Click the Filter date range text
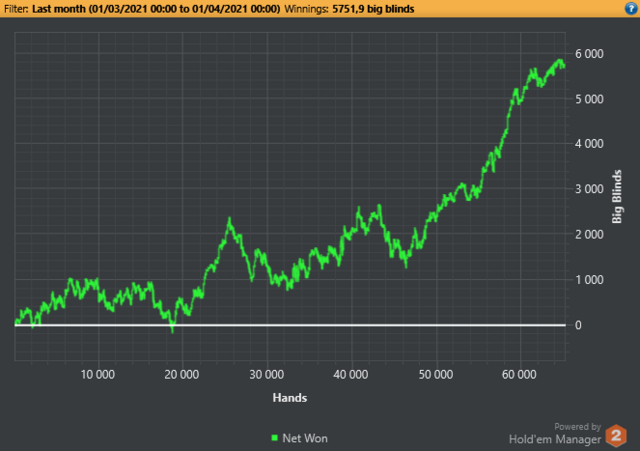640x451 pixels. (156, 9)
